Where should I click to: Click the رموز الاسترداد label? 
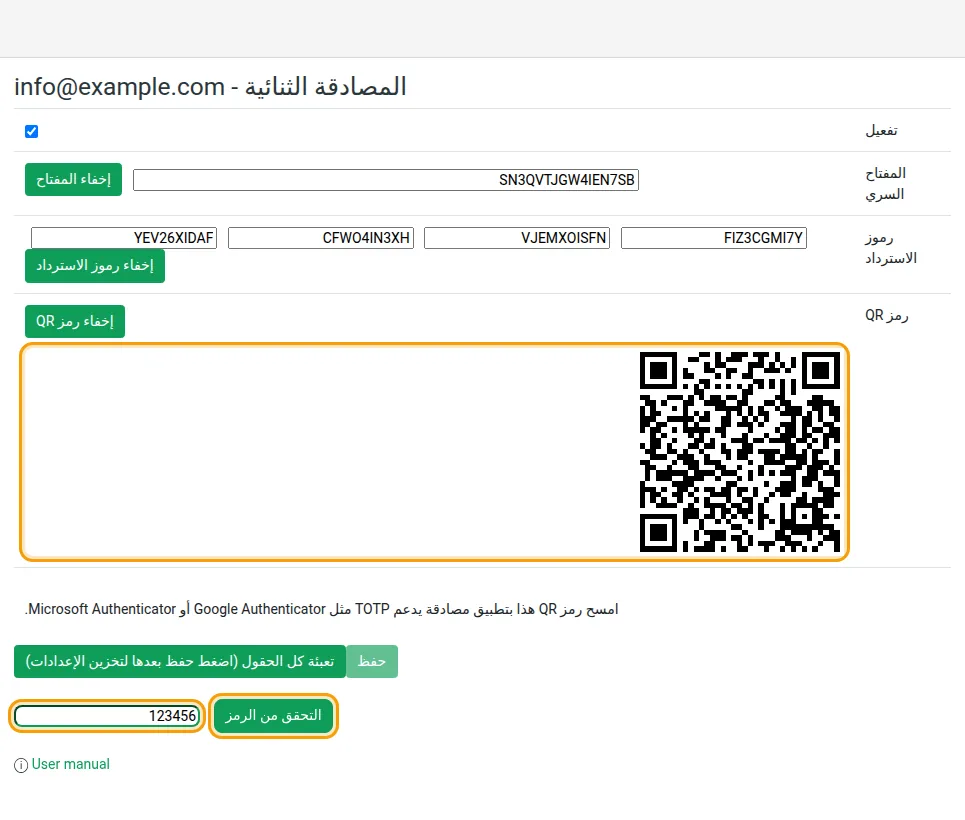pyautogui.click(x=891, y=247)
